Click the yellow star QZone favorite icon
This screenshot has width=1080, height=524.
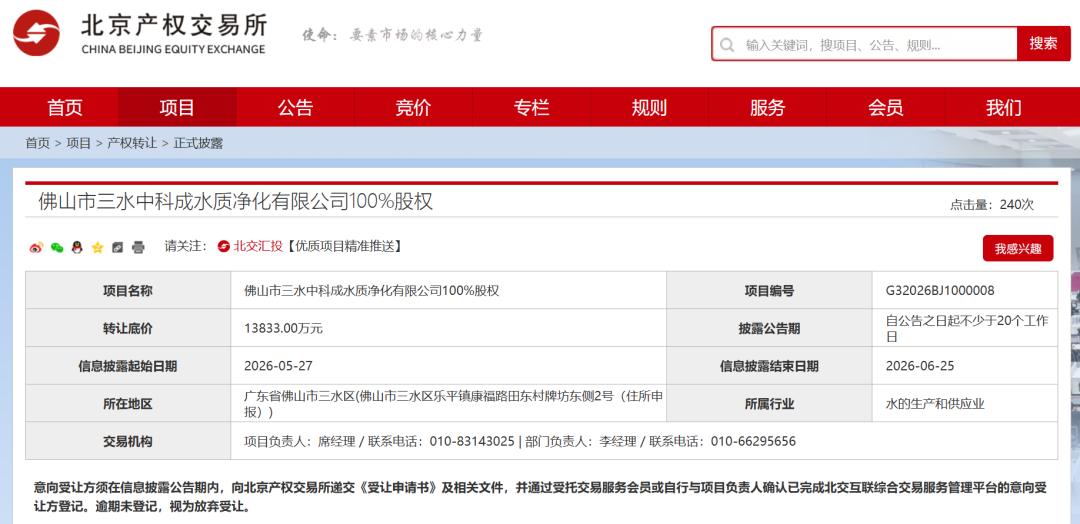(x=97, y=247)
